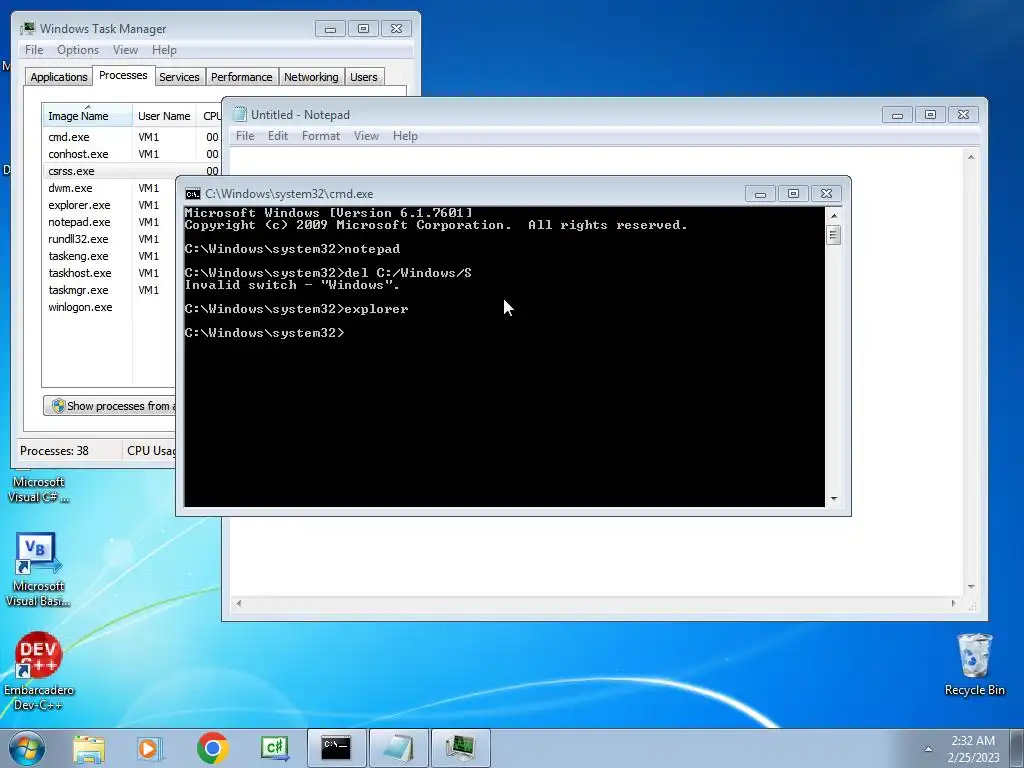Select the Recycle Bin desktop icon

(x=974, y=665)
